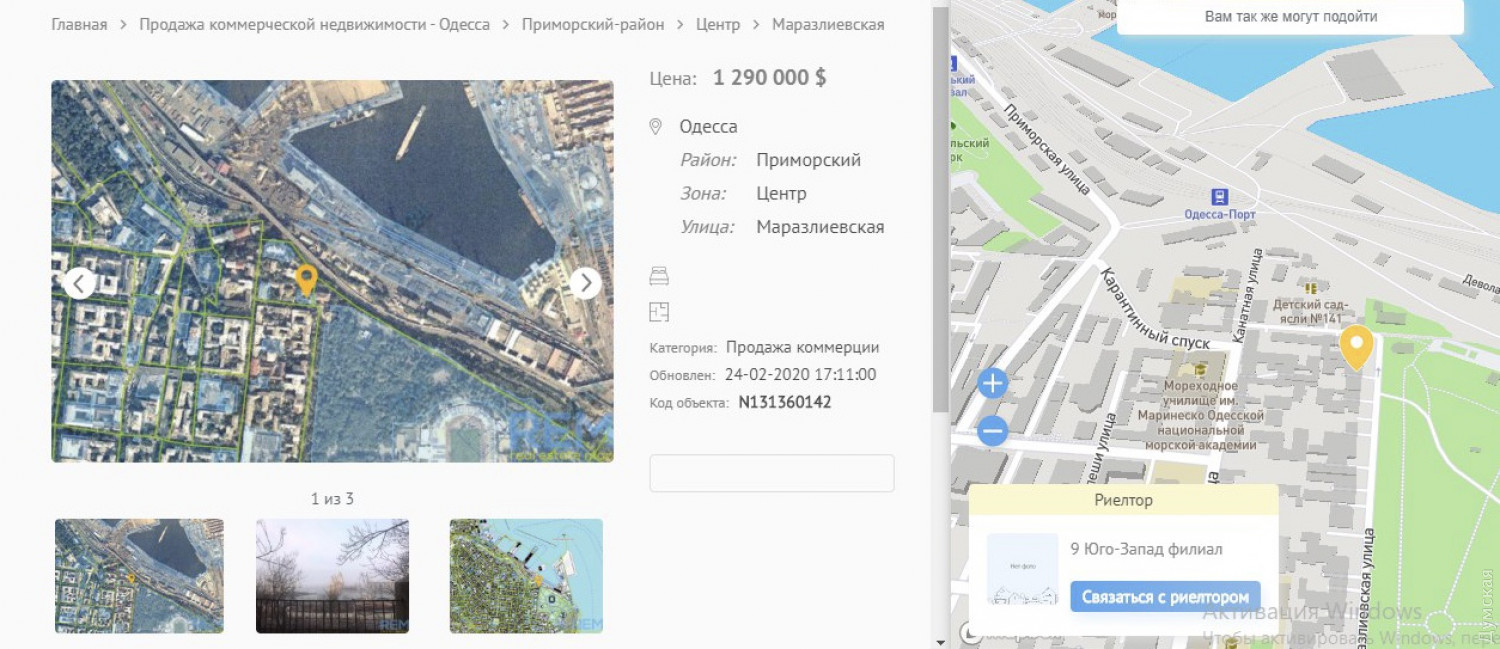Zoom in the map with plus button
The height and width of the screenshot is (649, 1500).
click(x=992, y=383)
